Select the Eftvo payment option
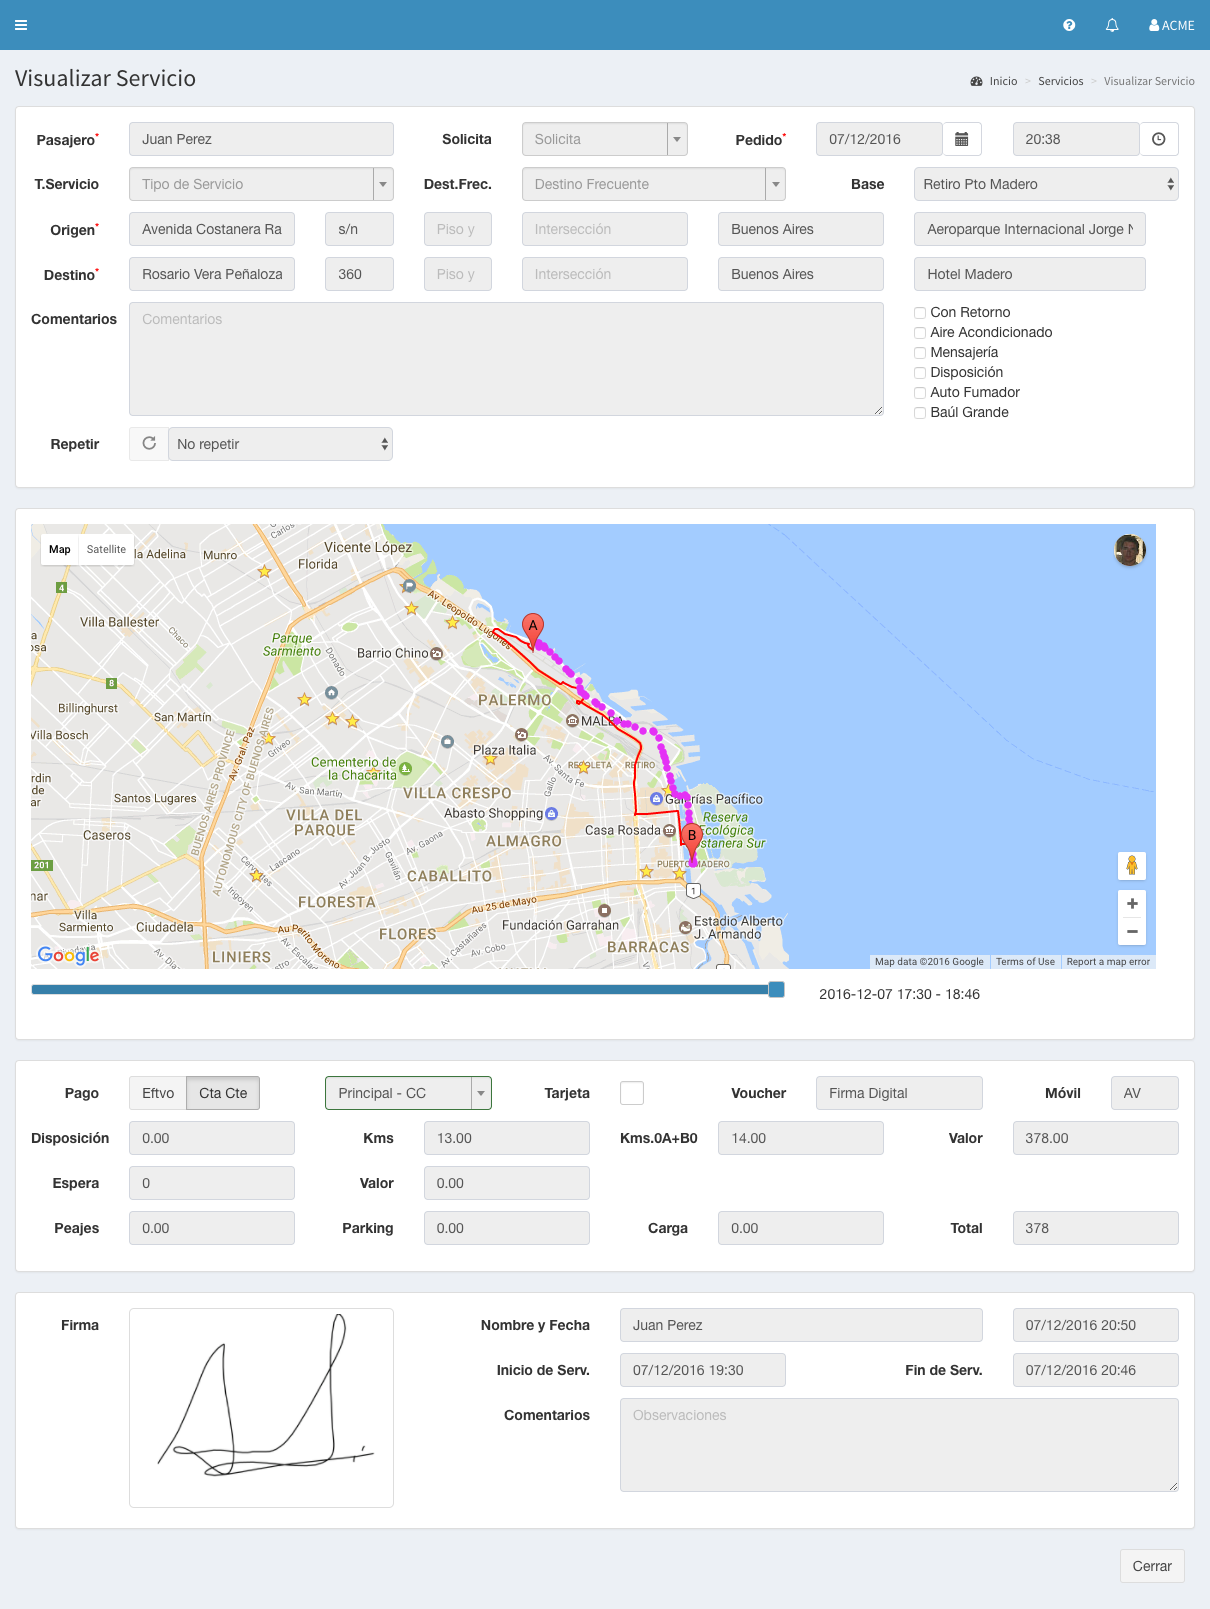Image resolution: width=1210 pixels, height=1609 pixels. [x=158, y=1093]
